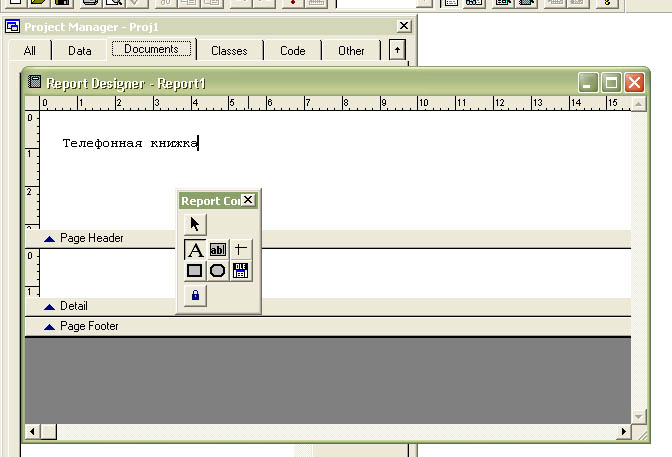Switch to the All tab
672x457 pixels.
(x=30, y=51)
